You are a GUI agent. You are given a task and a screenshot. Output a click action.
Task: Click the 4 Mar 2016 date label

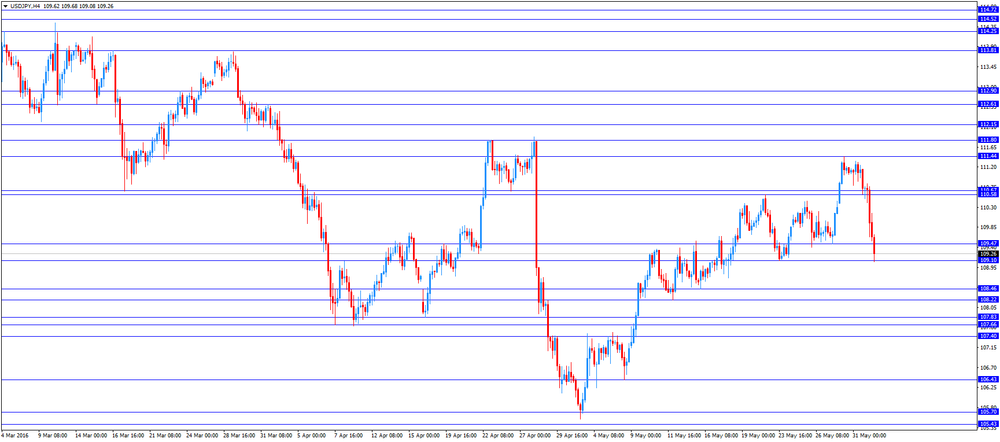point(15,436)
